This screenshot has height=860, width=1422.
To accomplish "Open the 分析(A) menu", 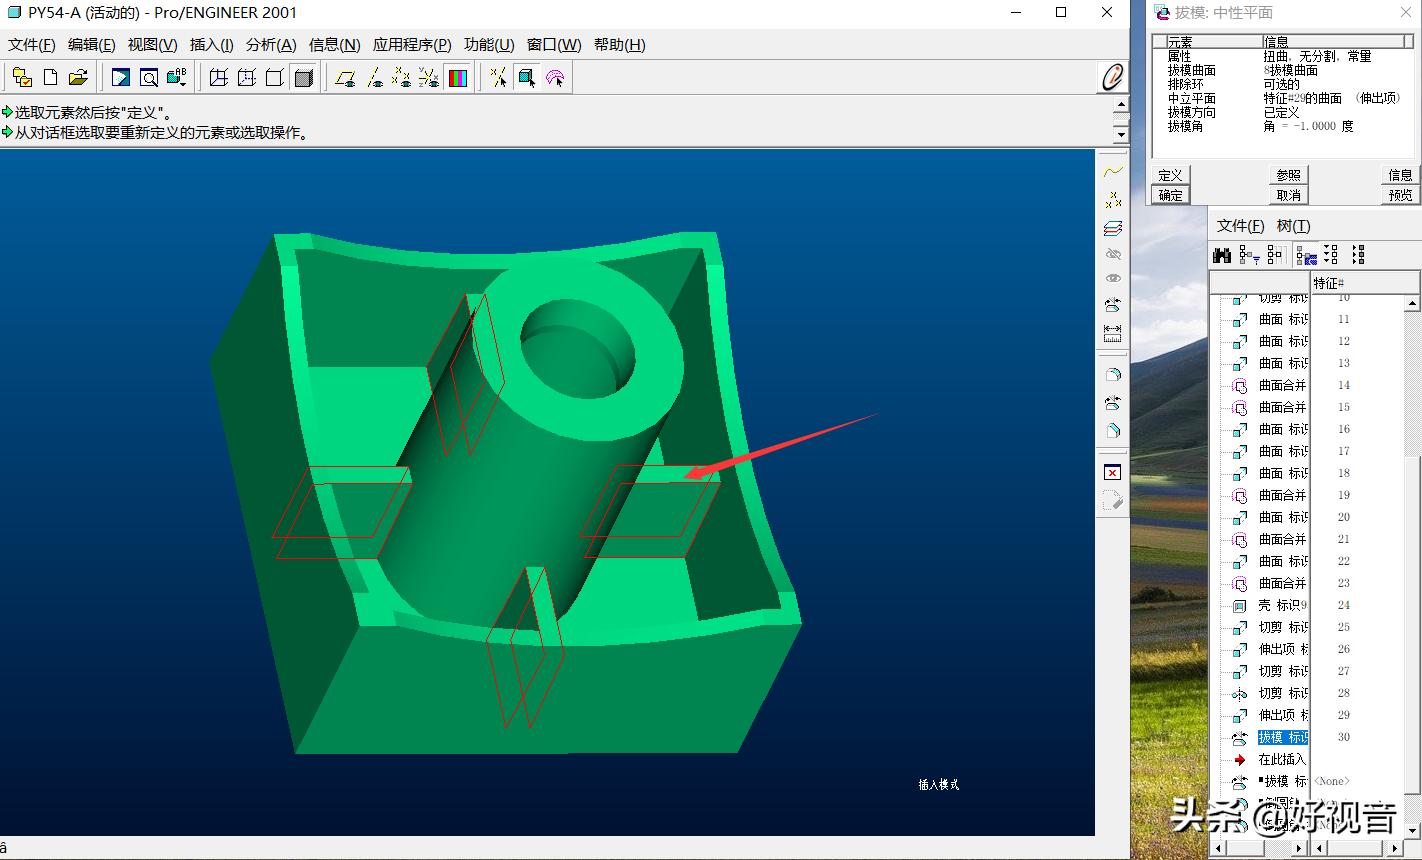I will [x=270, y=45].
